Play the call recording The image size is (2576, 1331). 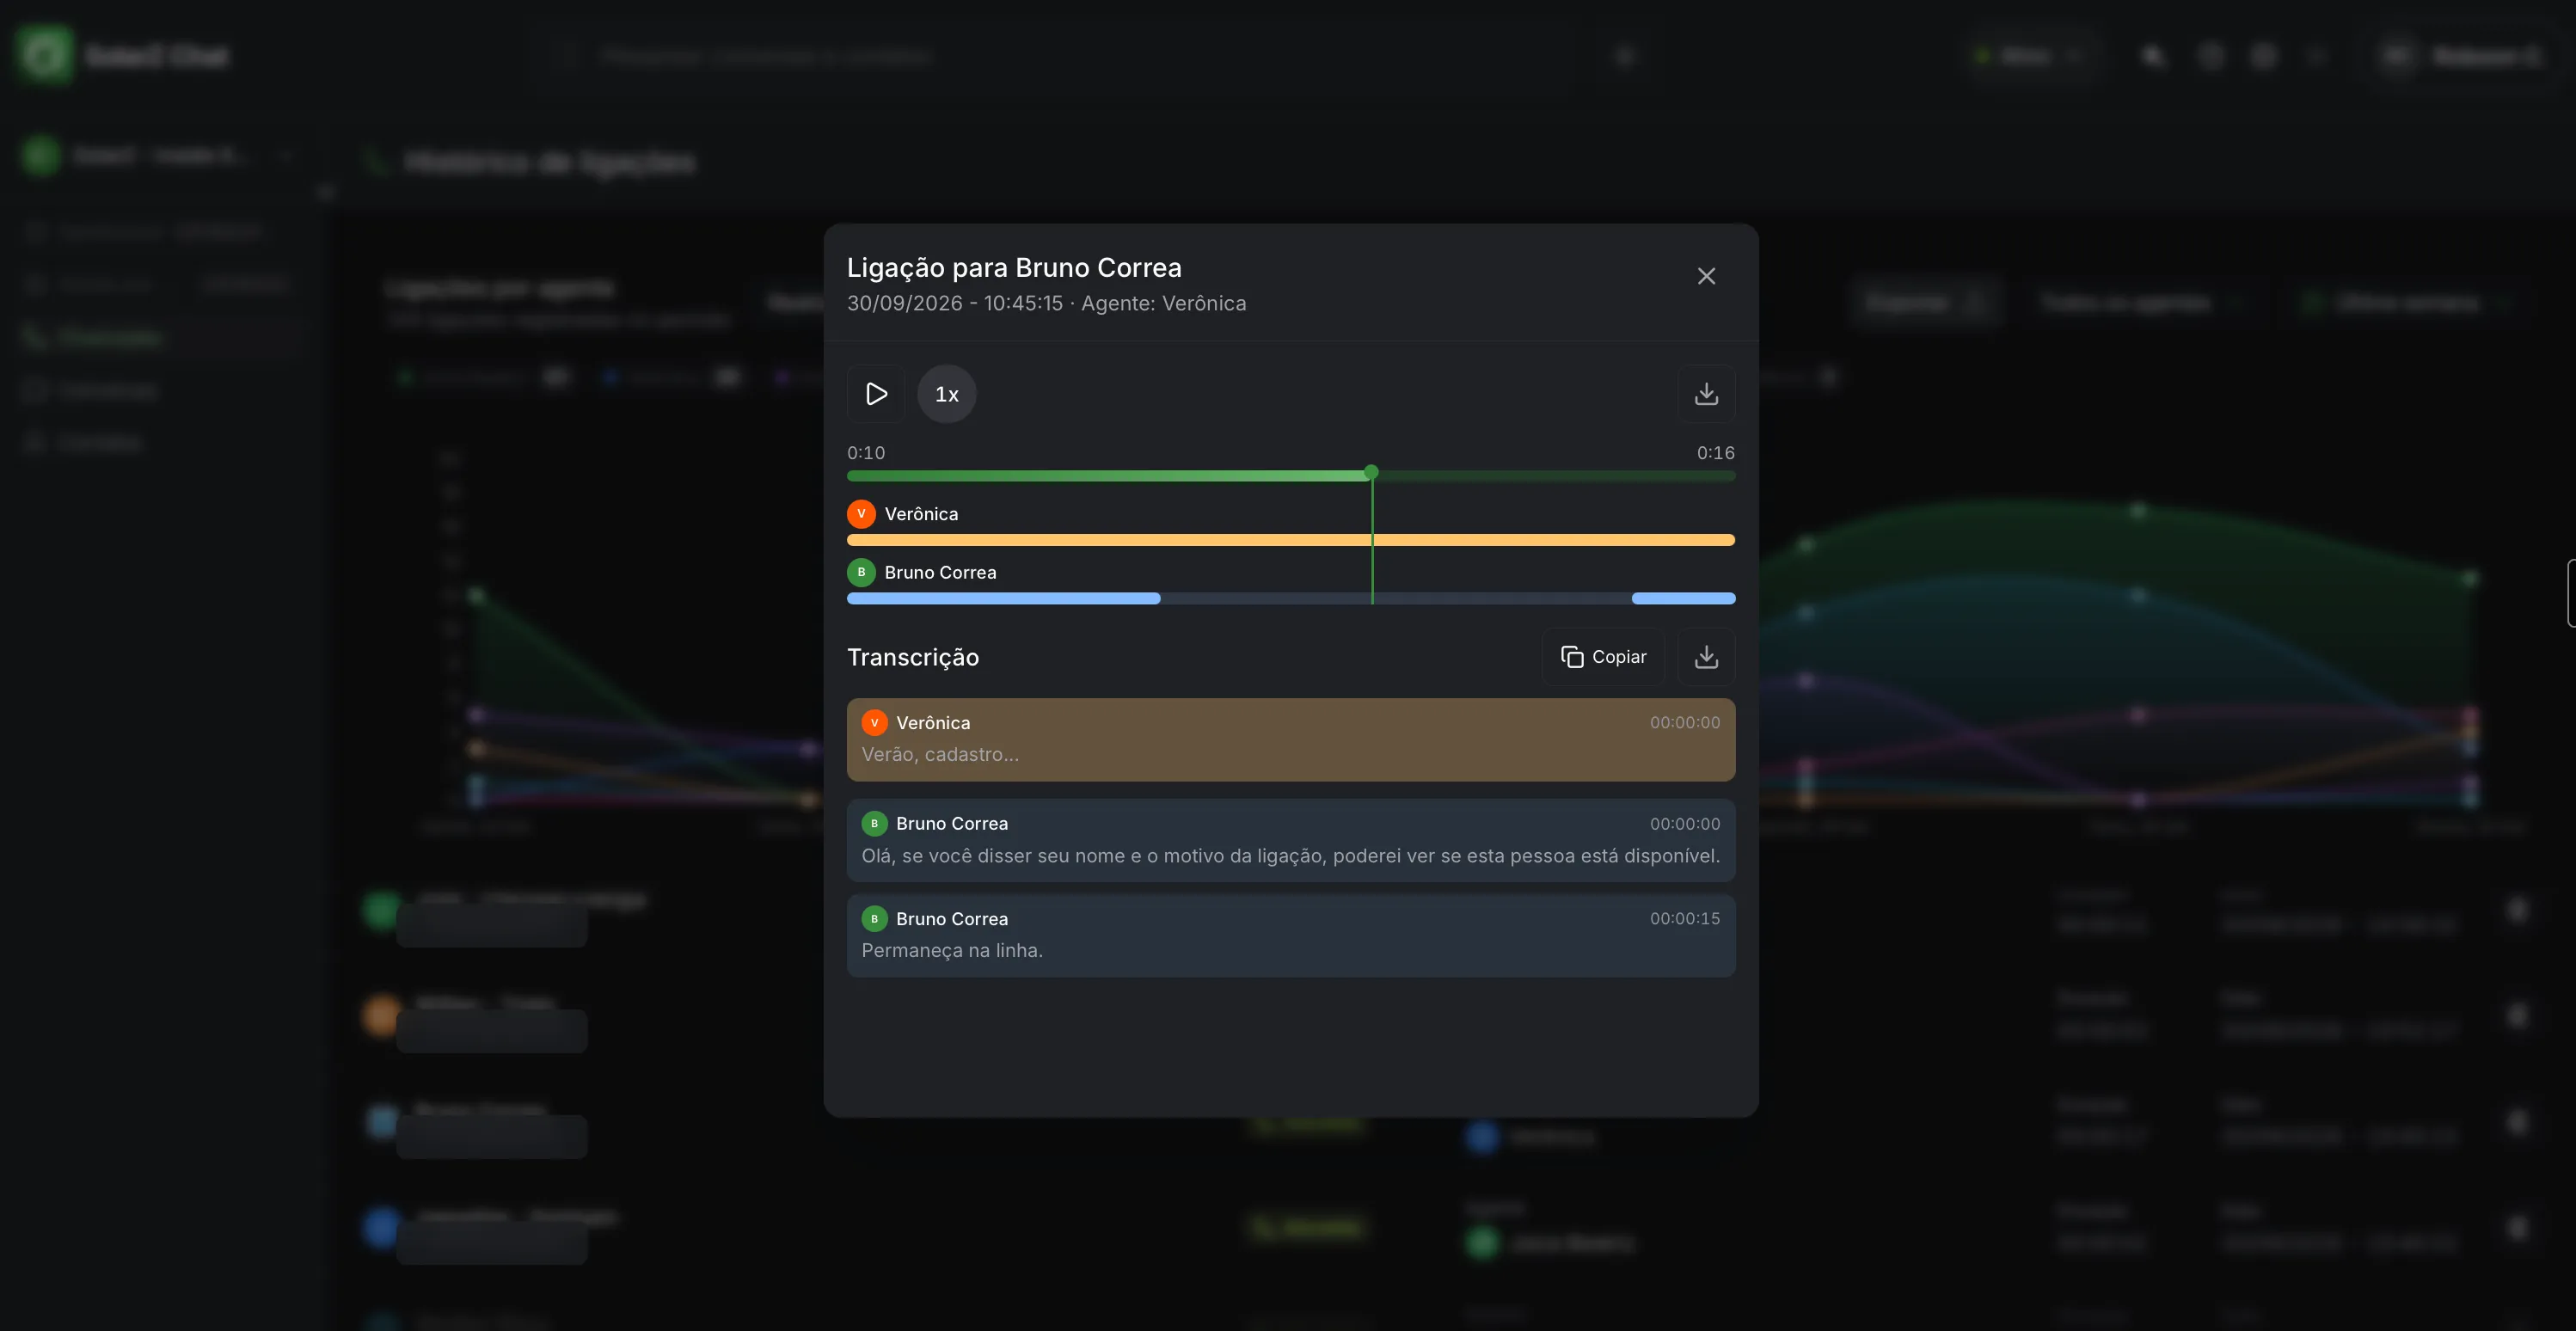click(x=876, y=394)
